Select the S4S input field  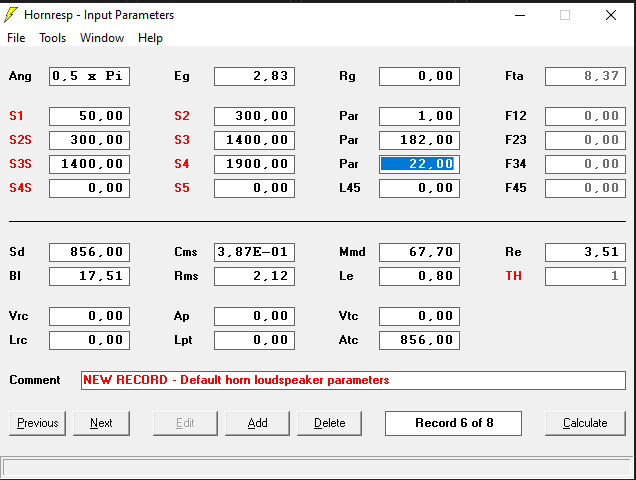coord(90,188)
